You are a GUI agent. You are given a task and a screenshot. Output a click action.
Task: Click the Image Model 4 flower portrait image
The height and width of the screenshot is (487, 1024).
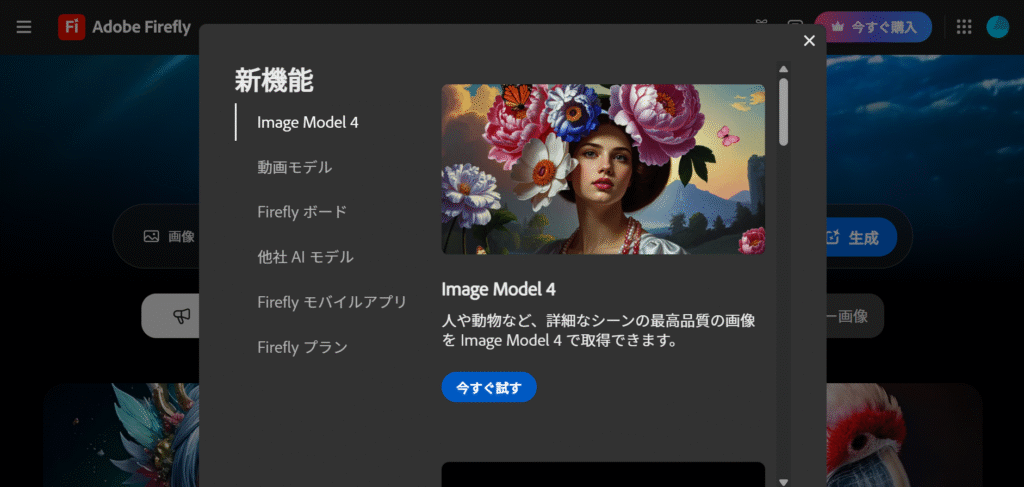603,169
